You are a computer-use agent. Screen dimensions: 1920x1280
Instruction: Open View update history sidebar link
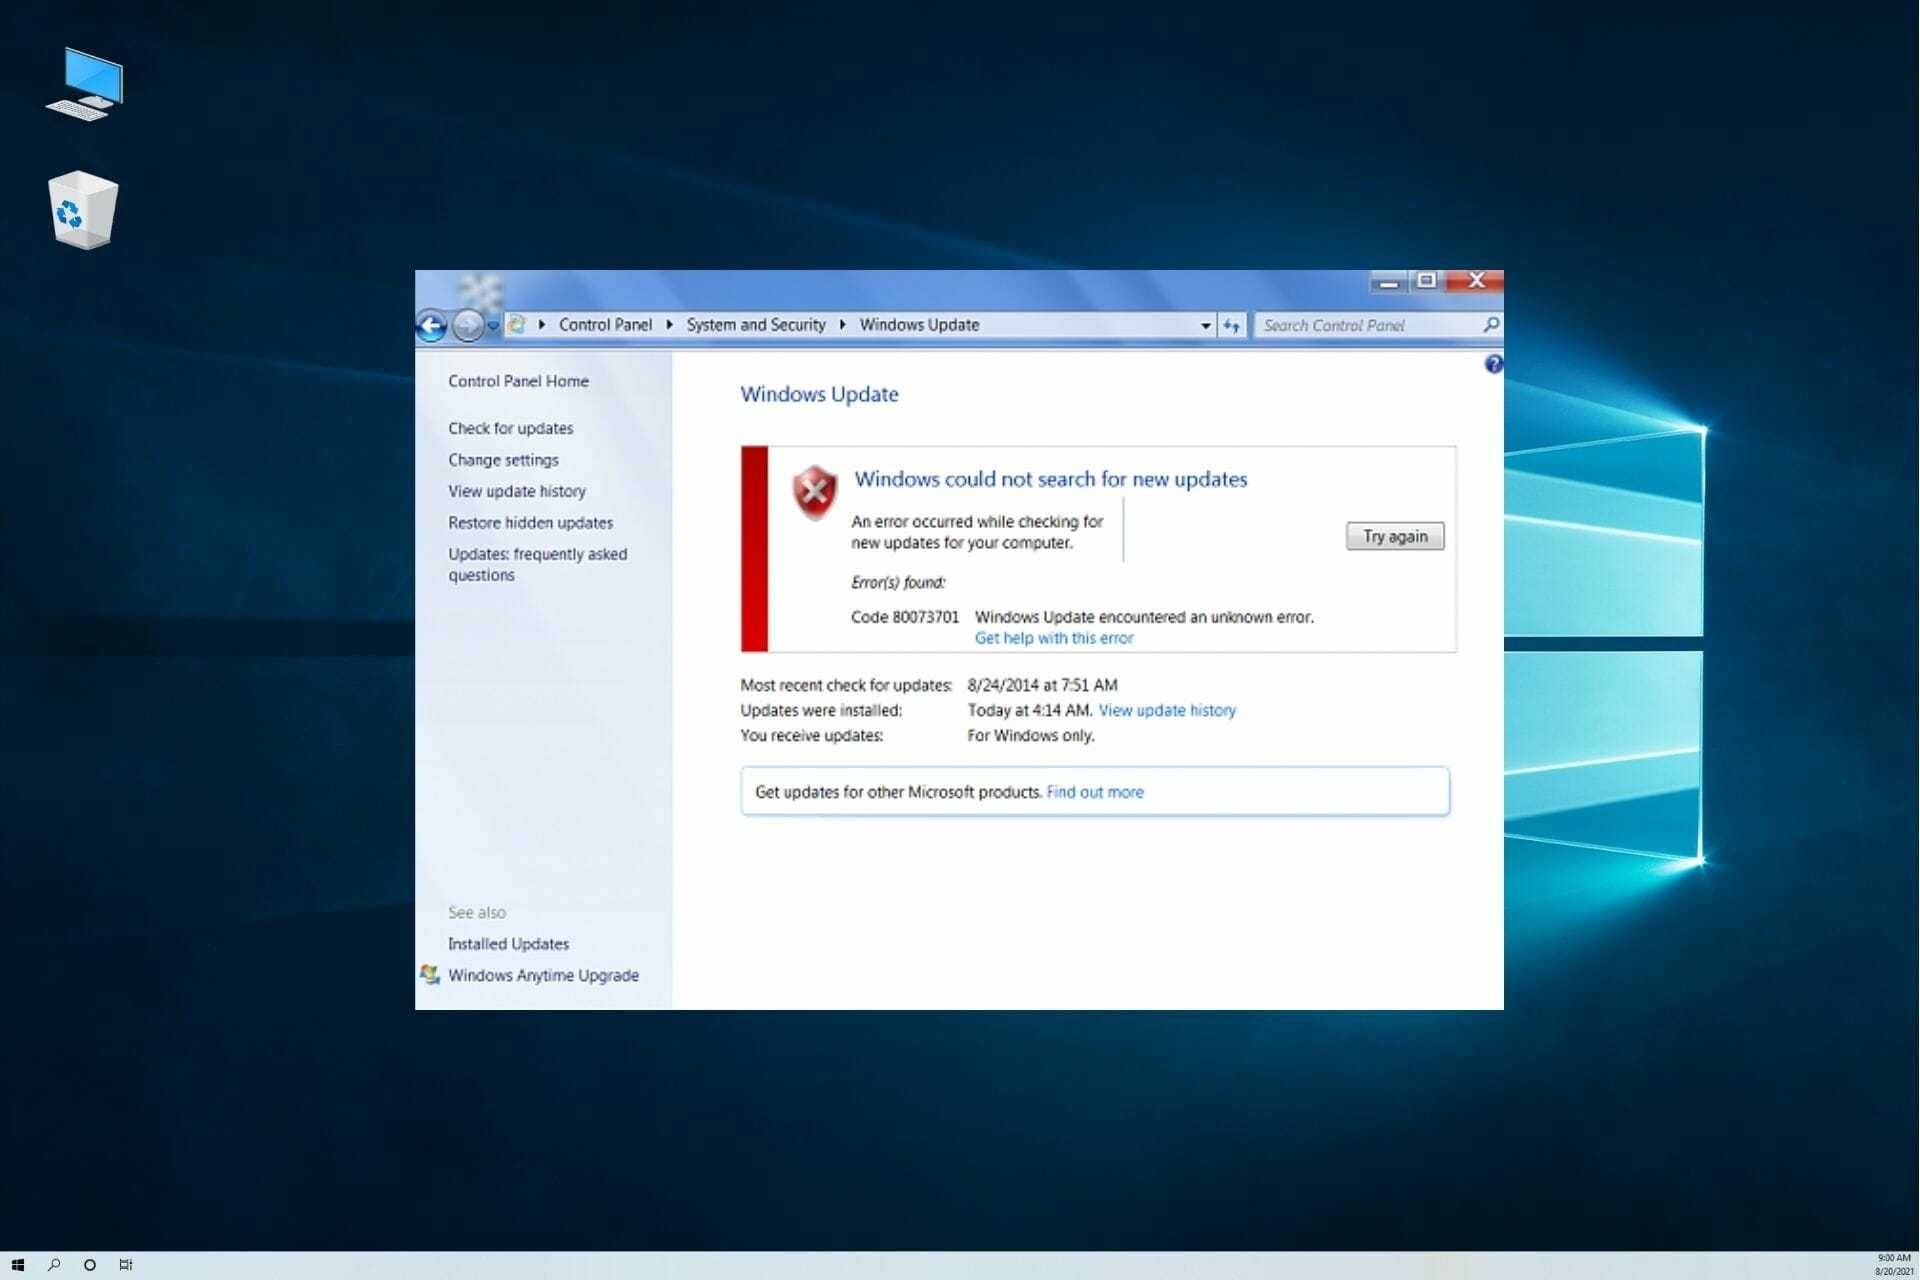517,491
